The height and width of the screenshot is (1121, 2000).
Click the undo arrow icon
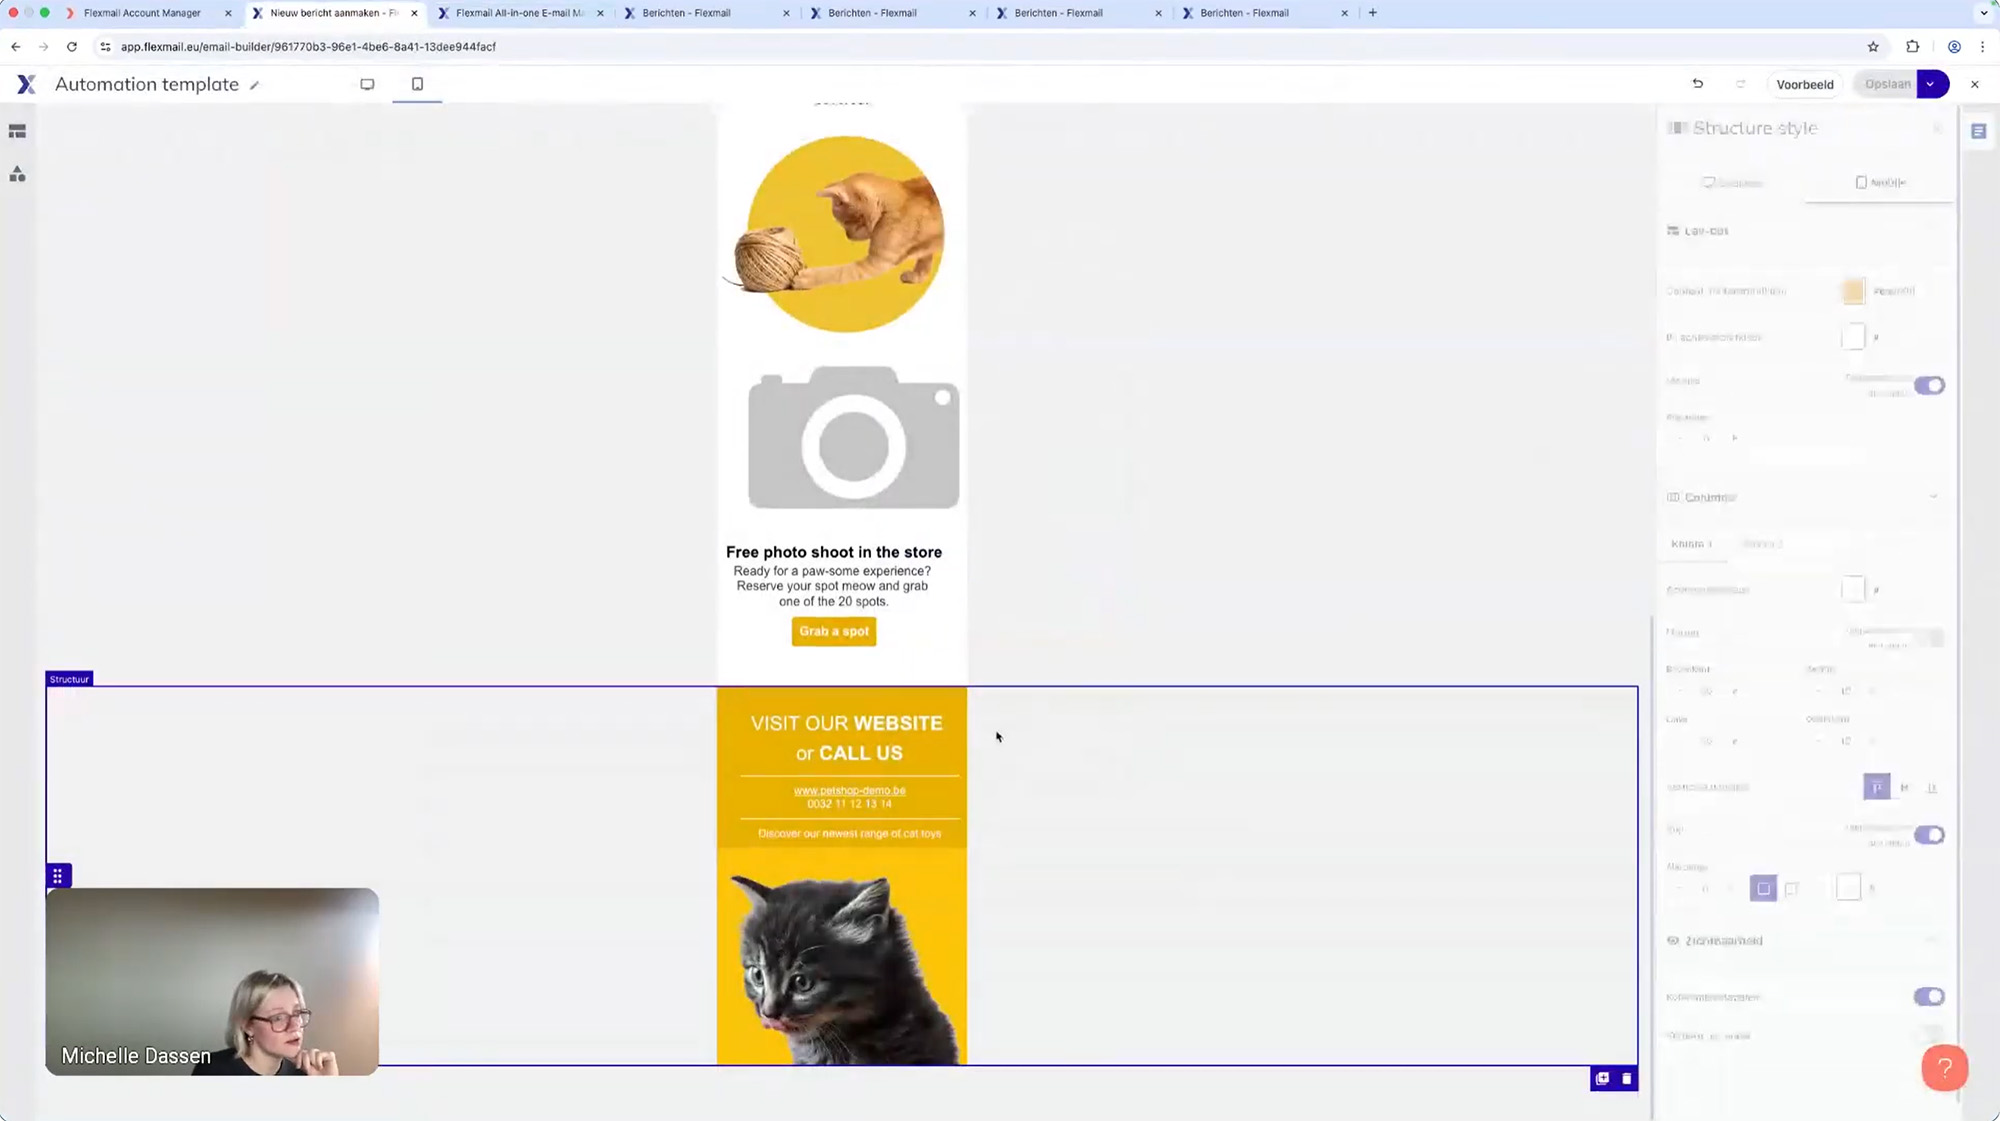coord(1697,84)
